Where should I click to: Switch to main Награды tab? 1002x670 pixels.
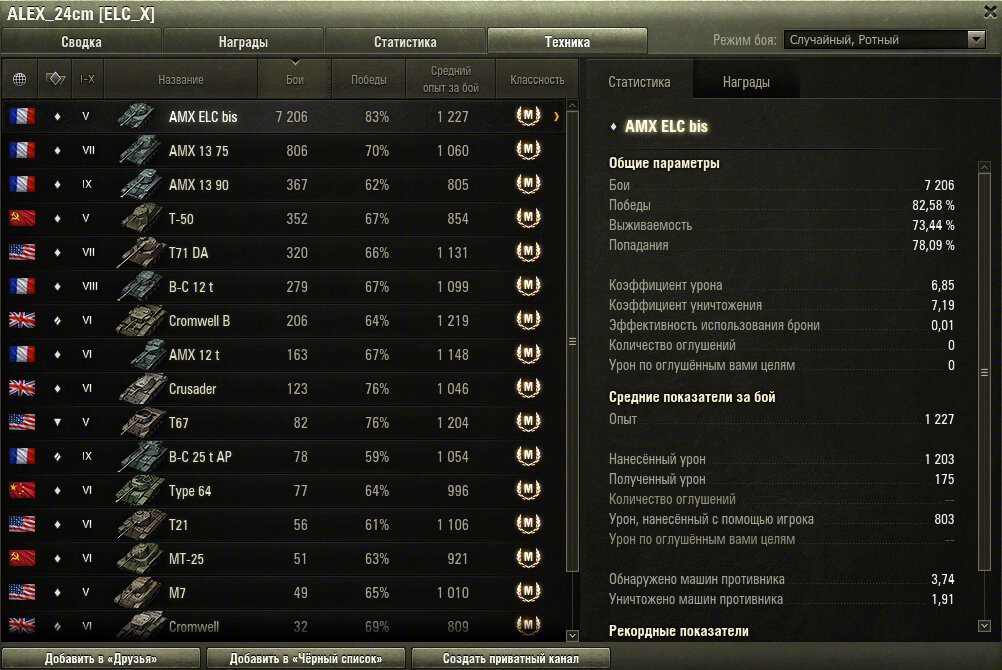pyautogui.click(x=243, y=42)
